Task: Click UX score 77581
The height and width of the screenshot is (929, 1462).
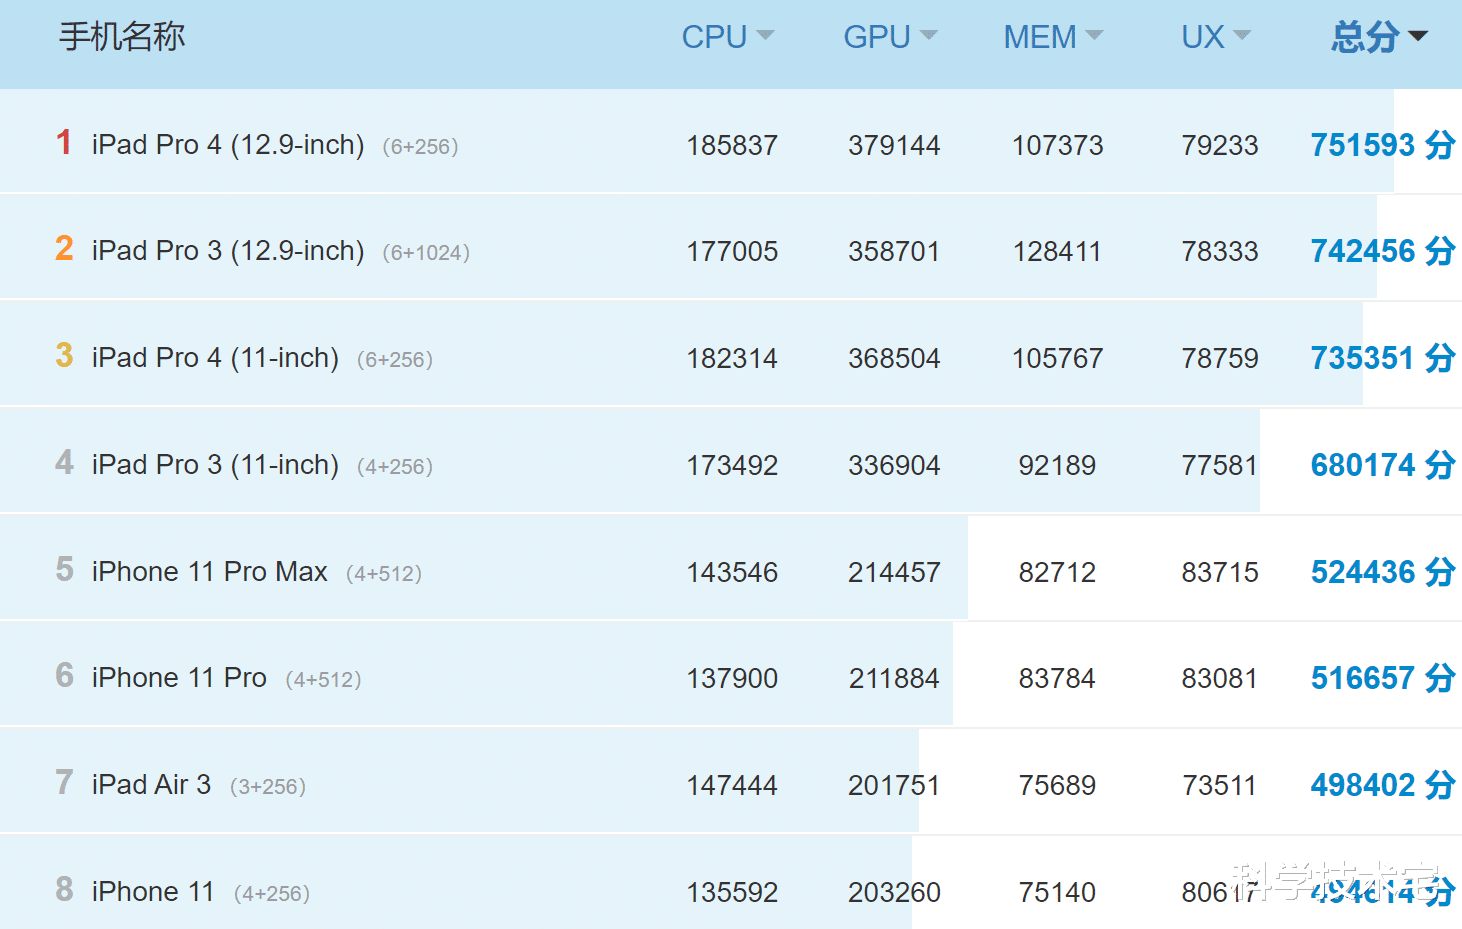Action: click(1220, 466)
